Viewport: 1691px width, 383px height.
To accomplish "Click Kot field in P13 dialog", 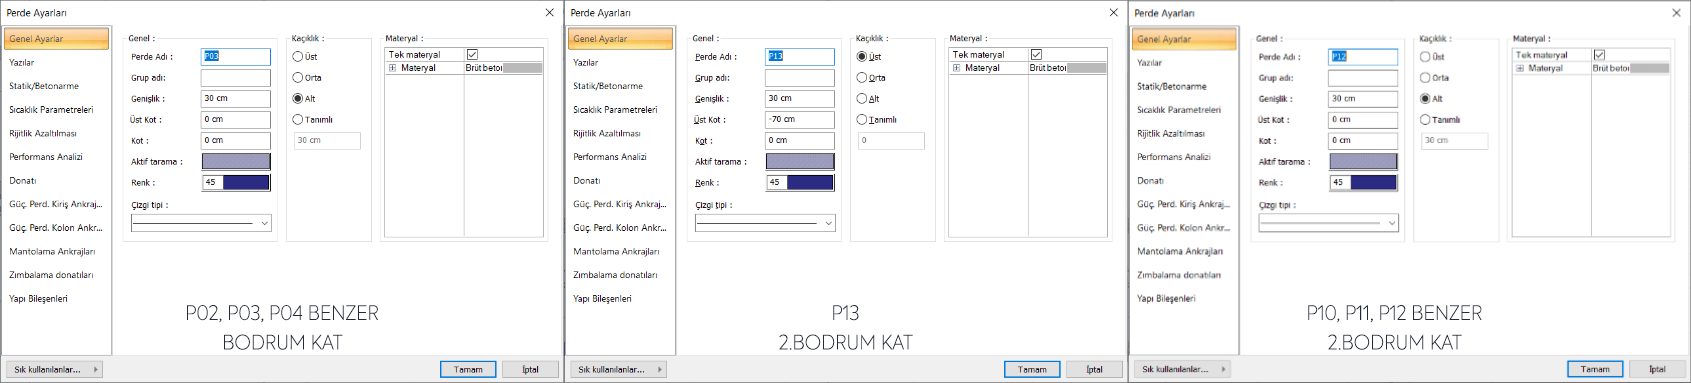I will [x=800, y=141].
